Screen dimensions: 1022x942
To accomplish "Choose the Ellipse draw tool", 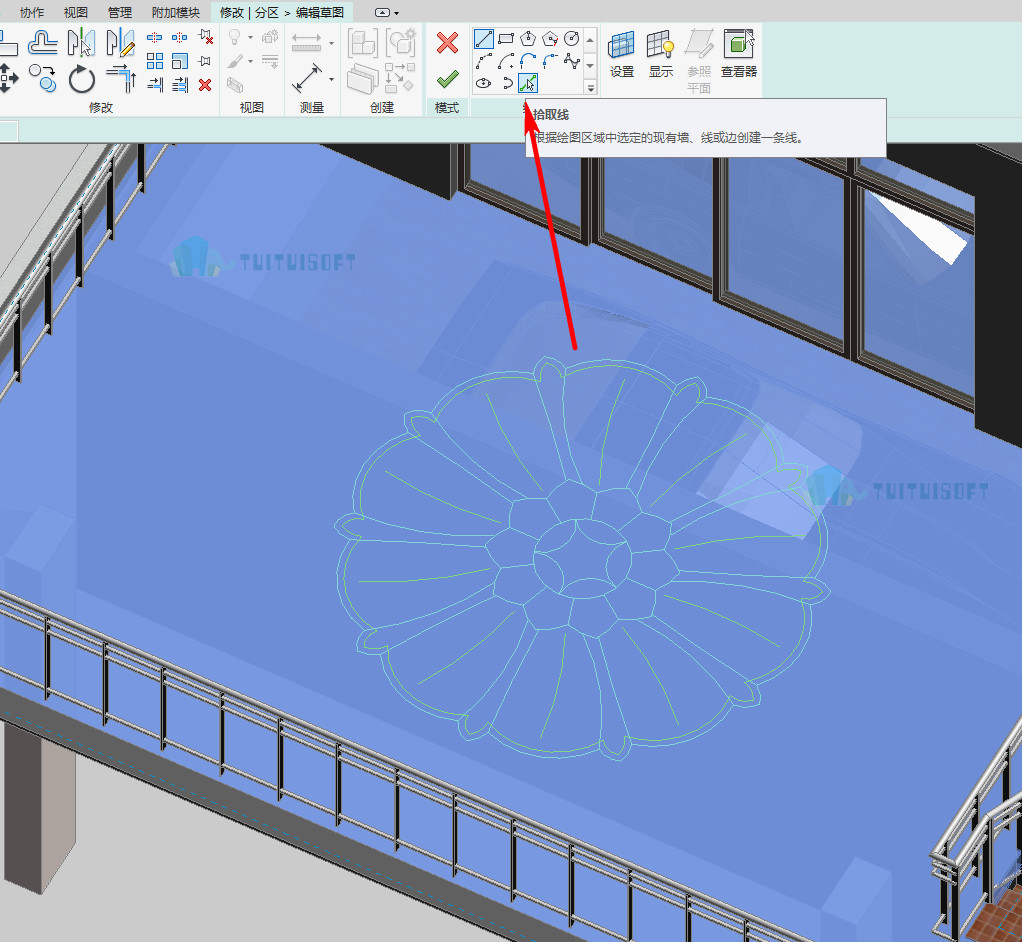I will click(x=484, y=83).
